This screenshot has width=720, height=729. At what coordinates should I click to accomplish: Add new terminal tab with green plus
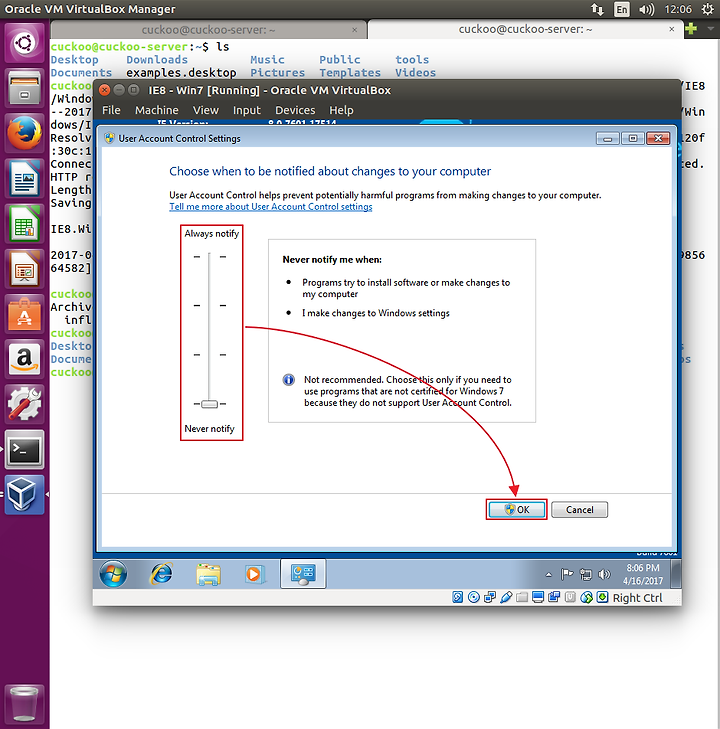[x=691, y=29]
